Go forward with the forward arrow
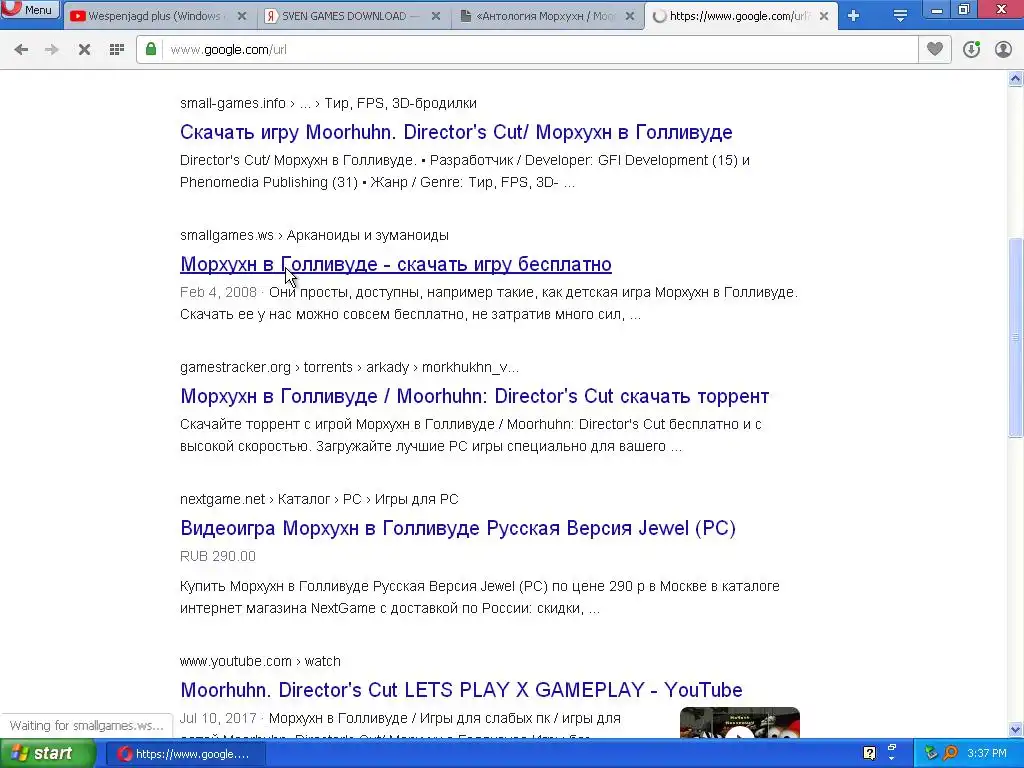Viewport: 1024px width, 768px height. pyautogui.click(x=52, y=50)
